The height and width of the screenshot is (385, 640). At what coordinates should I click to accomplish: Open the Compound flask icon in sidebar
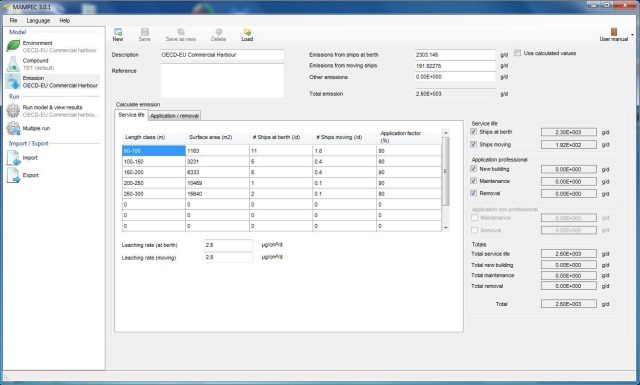tap(13, 64)
